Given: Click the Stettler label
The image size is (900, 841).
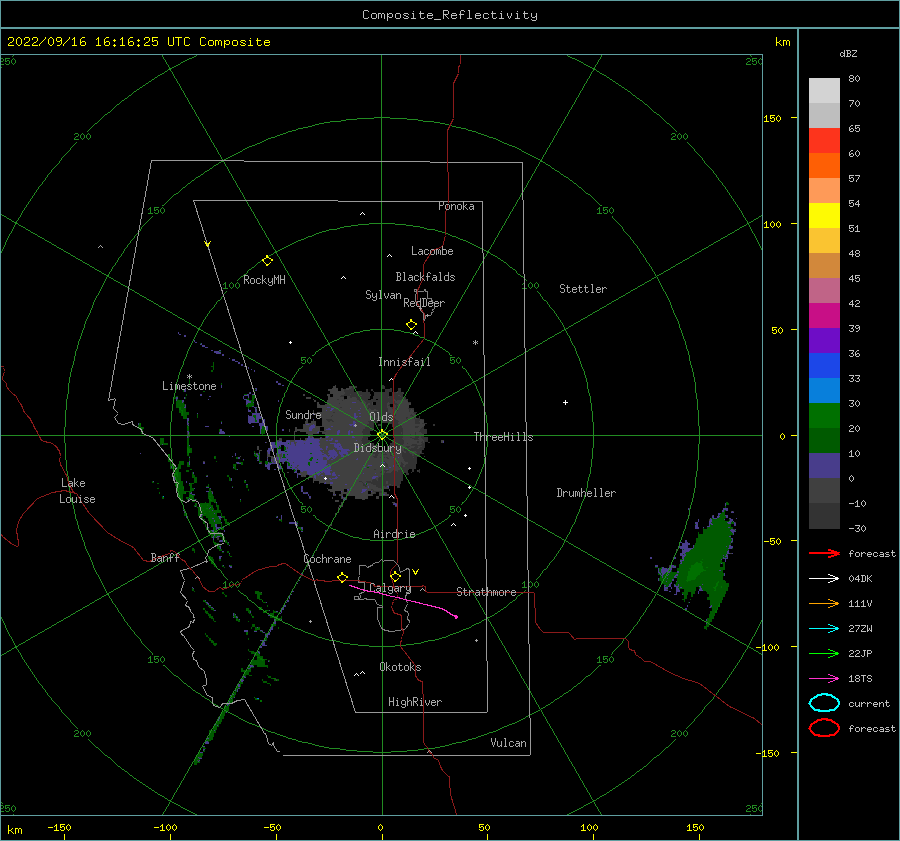Looking at the screenshot, I should [583, 289].
